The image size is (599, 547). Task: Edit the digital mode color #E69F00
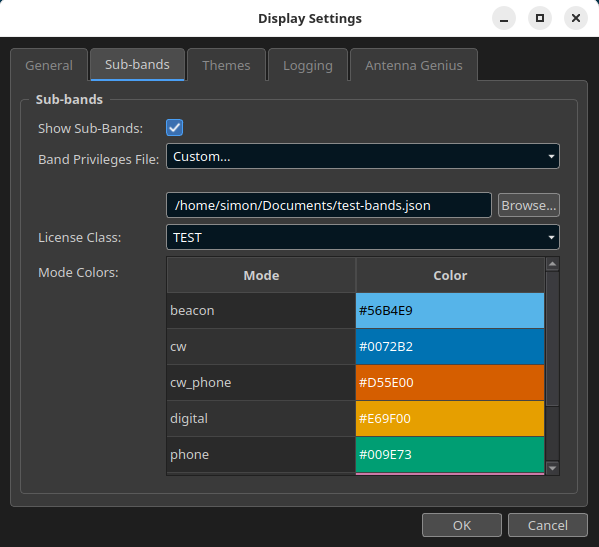coord(450,418)
